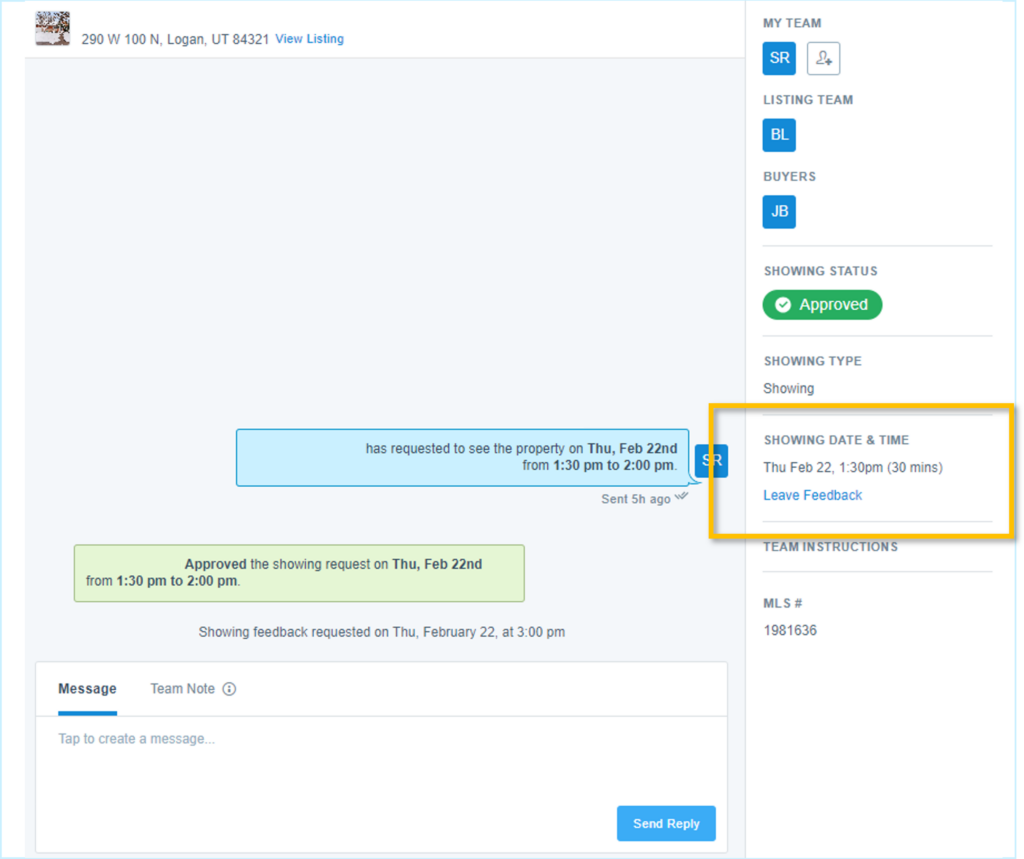Click the Team Instructions section header
The width and height of the screenshot is (1024, 859).
coord(831,547)
